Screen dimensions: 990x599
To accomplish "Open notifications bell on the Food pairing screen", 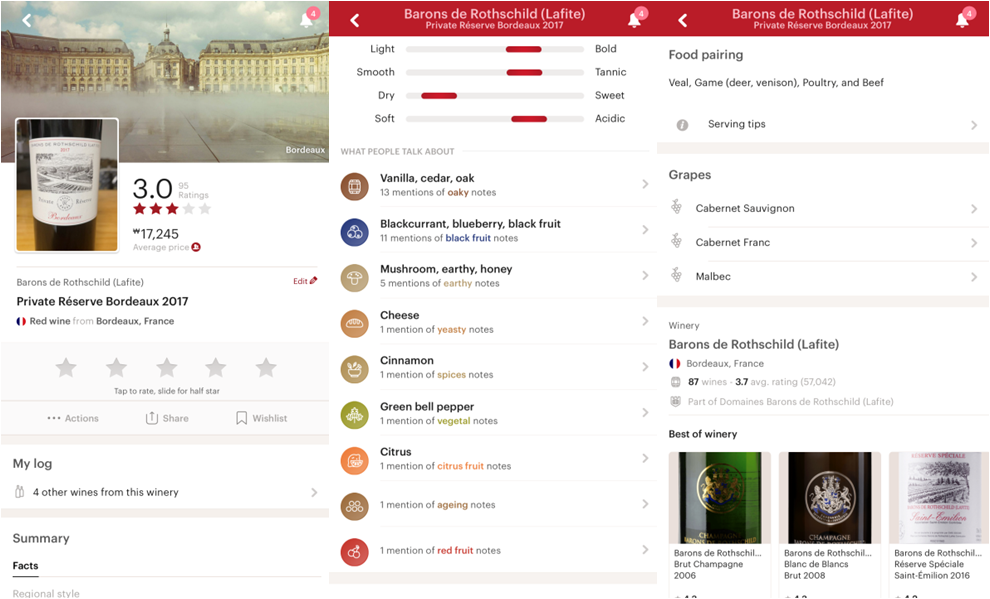I will tap(962, 20).
